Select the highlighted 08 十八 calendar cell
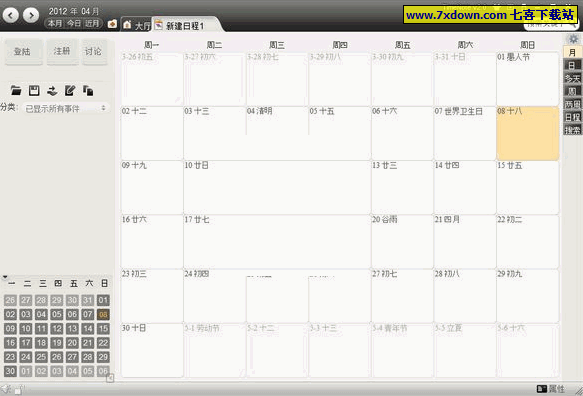Screen dimensions: 583x396 point(527,133)
